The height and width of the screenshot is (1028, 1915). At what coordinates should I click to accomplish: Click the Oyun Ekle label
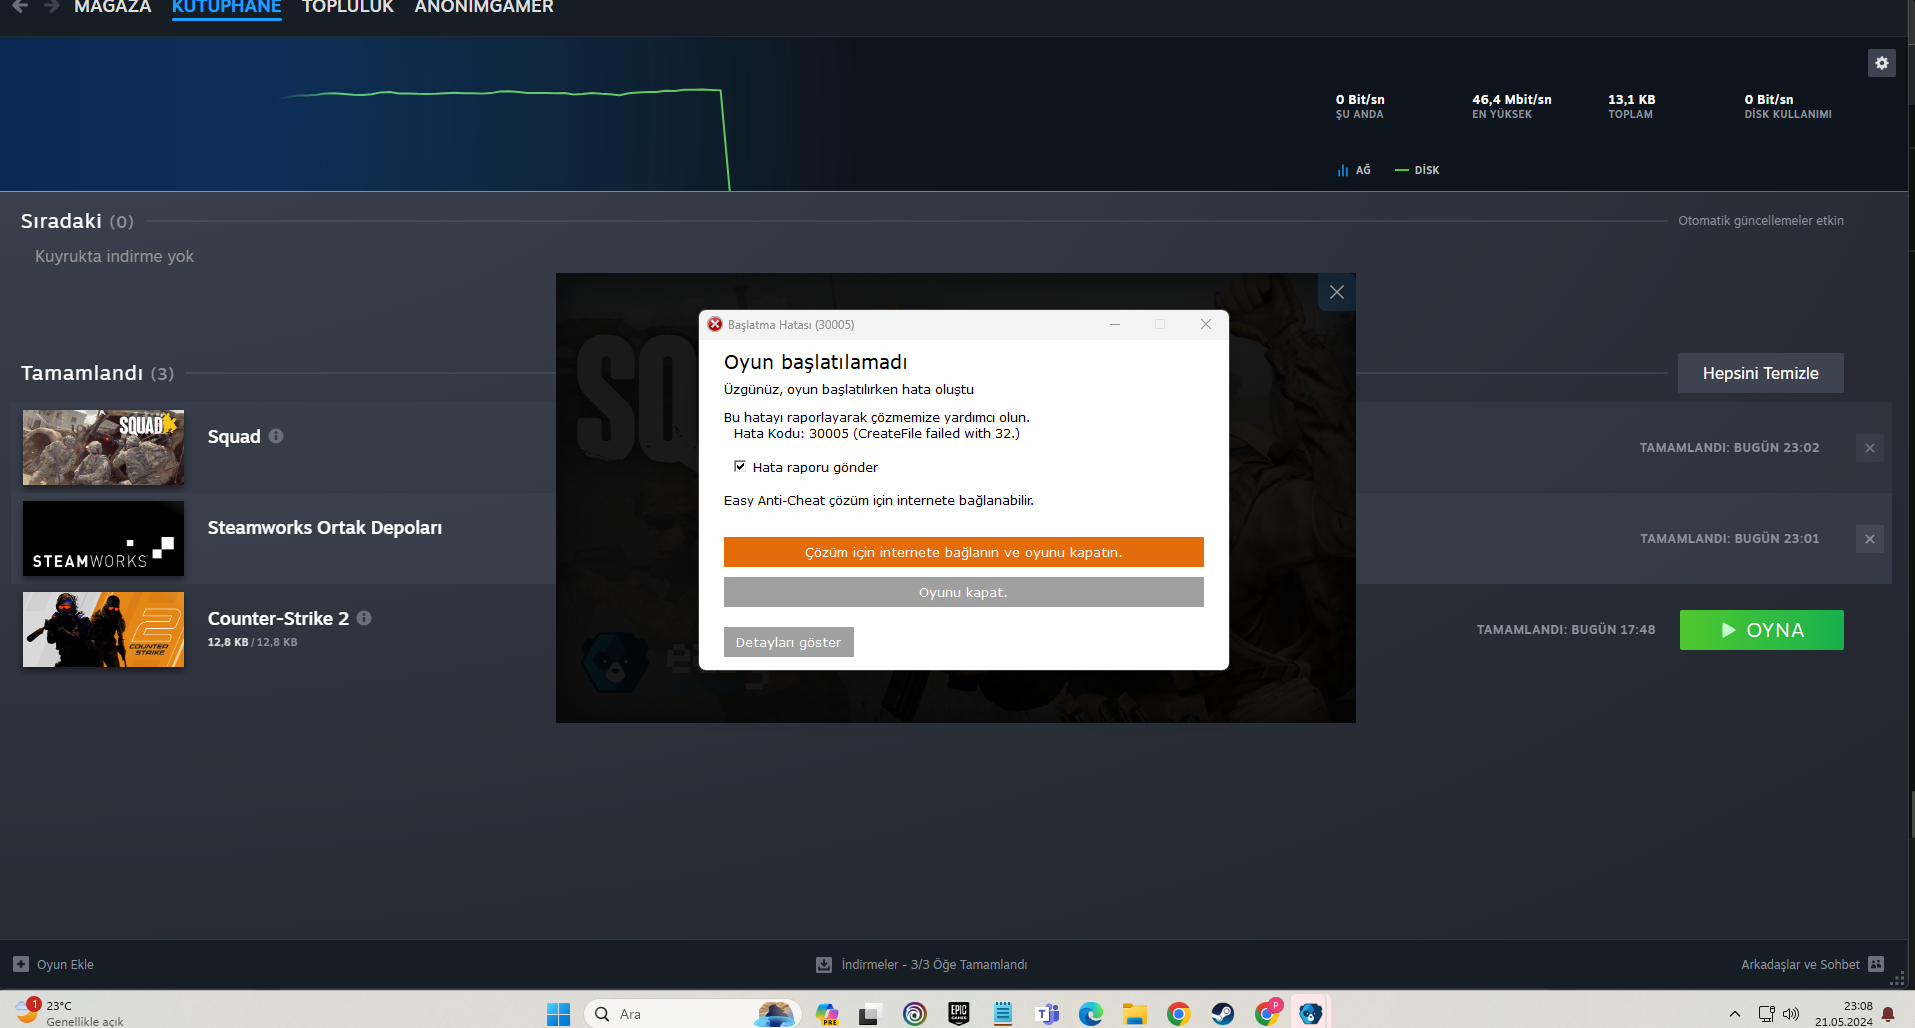pos(65,965)
